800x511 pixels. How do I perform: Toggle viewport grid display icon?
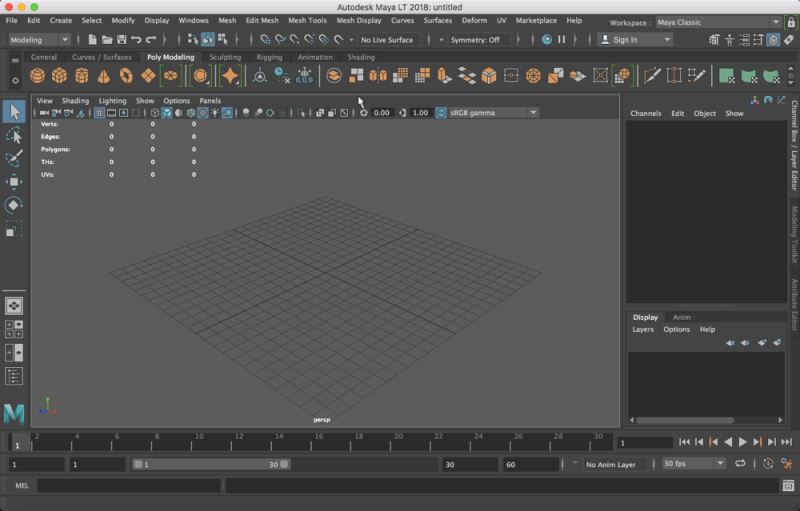click(99, 113)
